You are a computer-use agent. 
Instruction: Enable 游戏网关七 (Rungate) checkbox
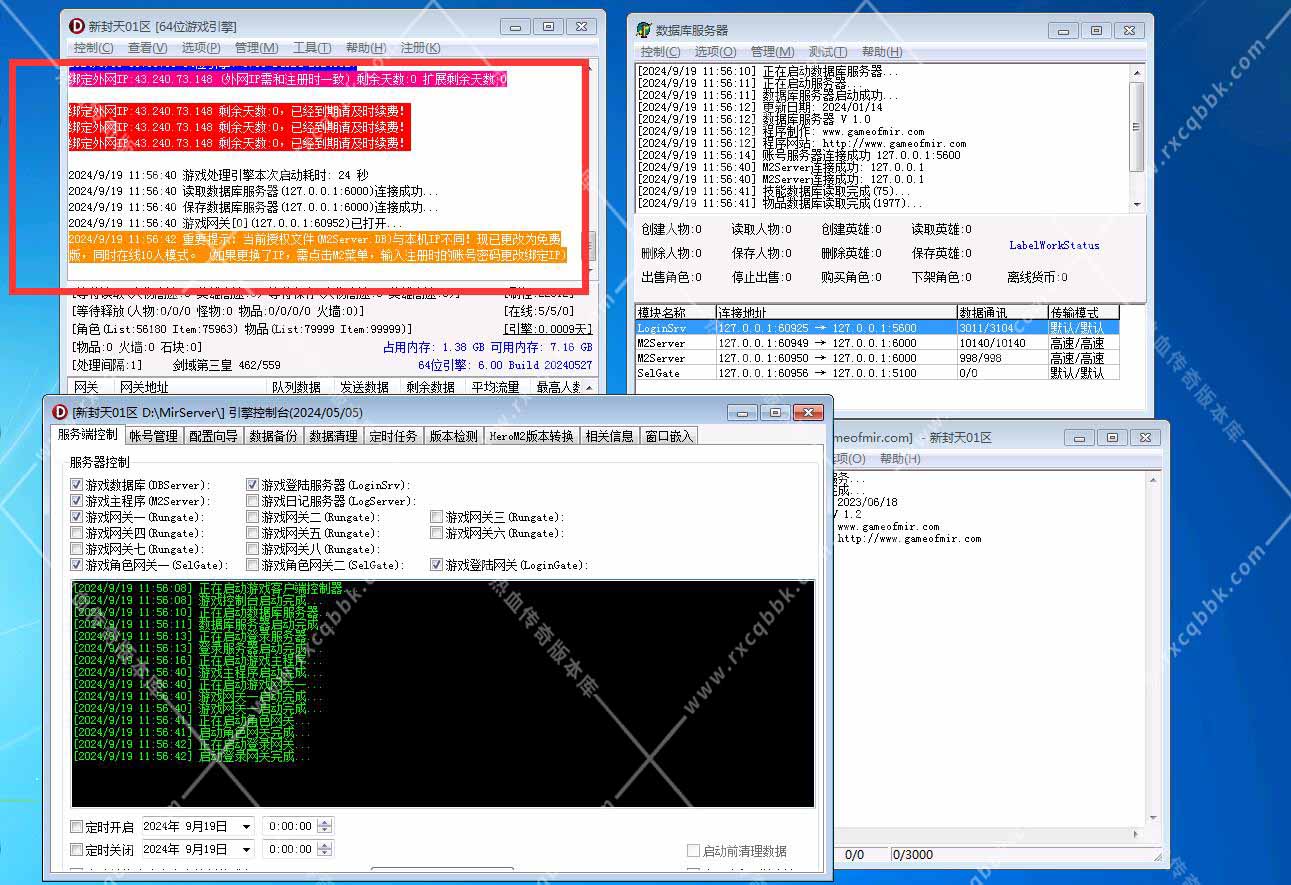click(77, 549)
